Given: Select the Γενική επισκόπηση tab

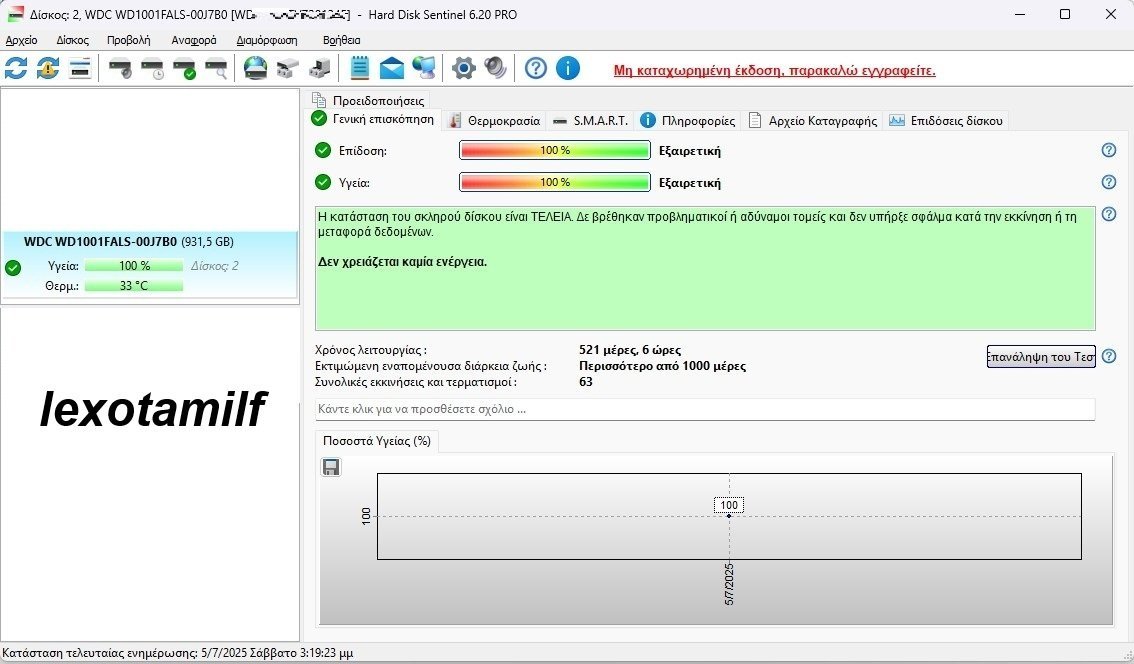Looking at the screenshot, I should (373, 119).
